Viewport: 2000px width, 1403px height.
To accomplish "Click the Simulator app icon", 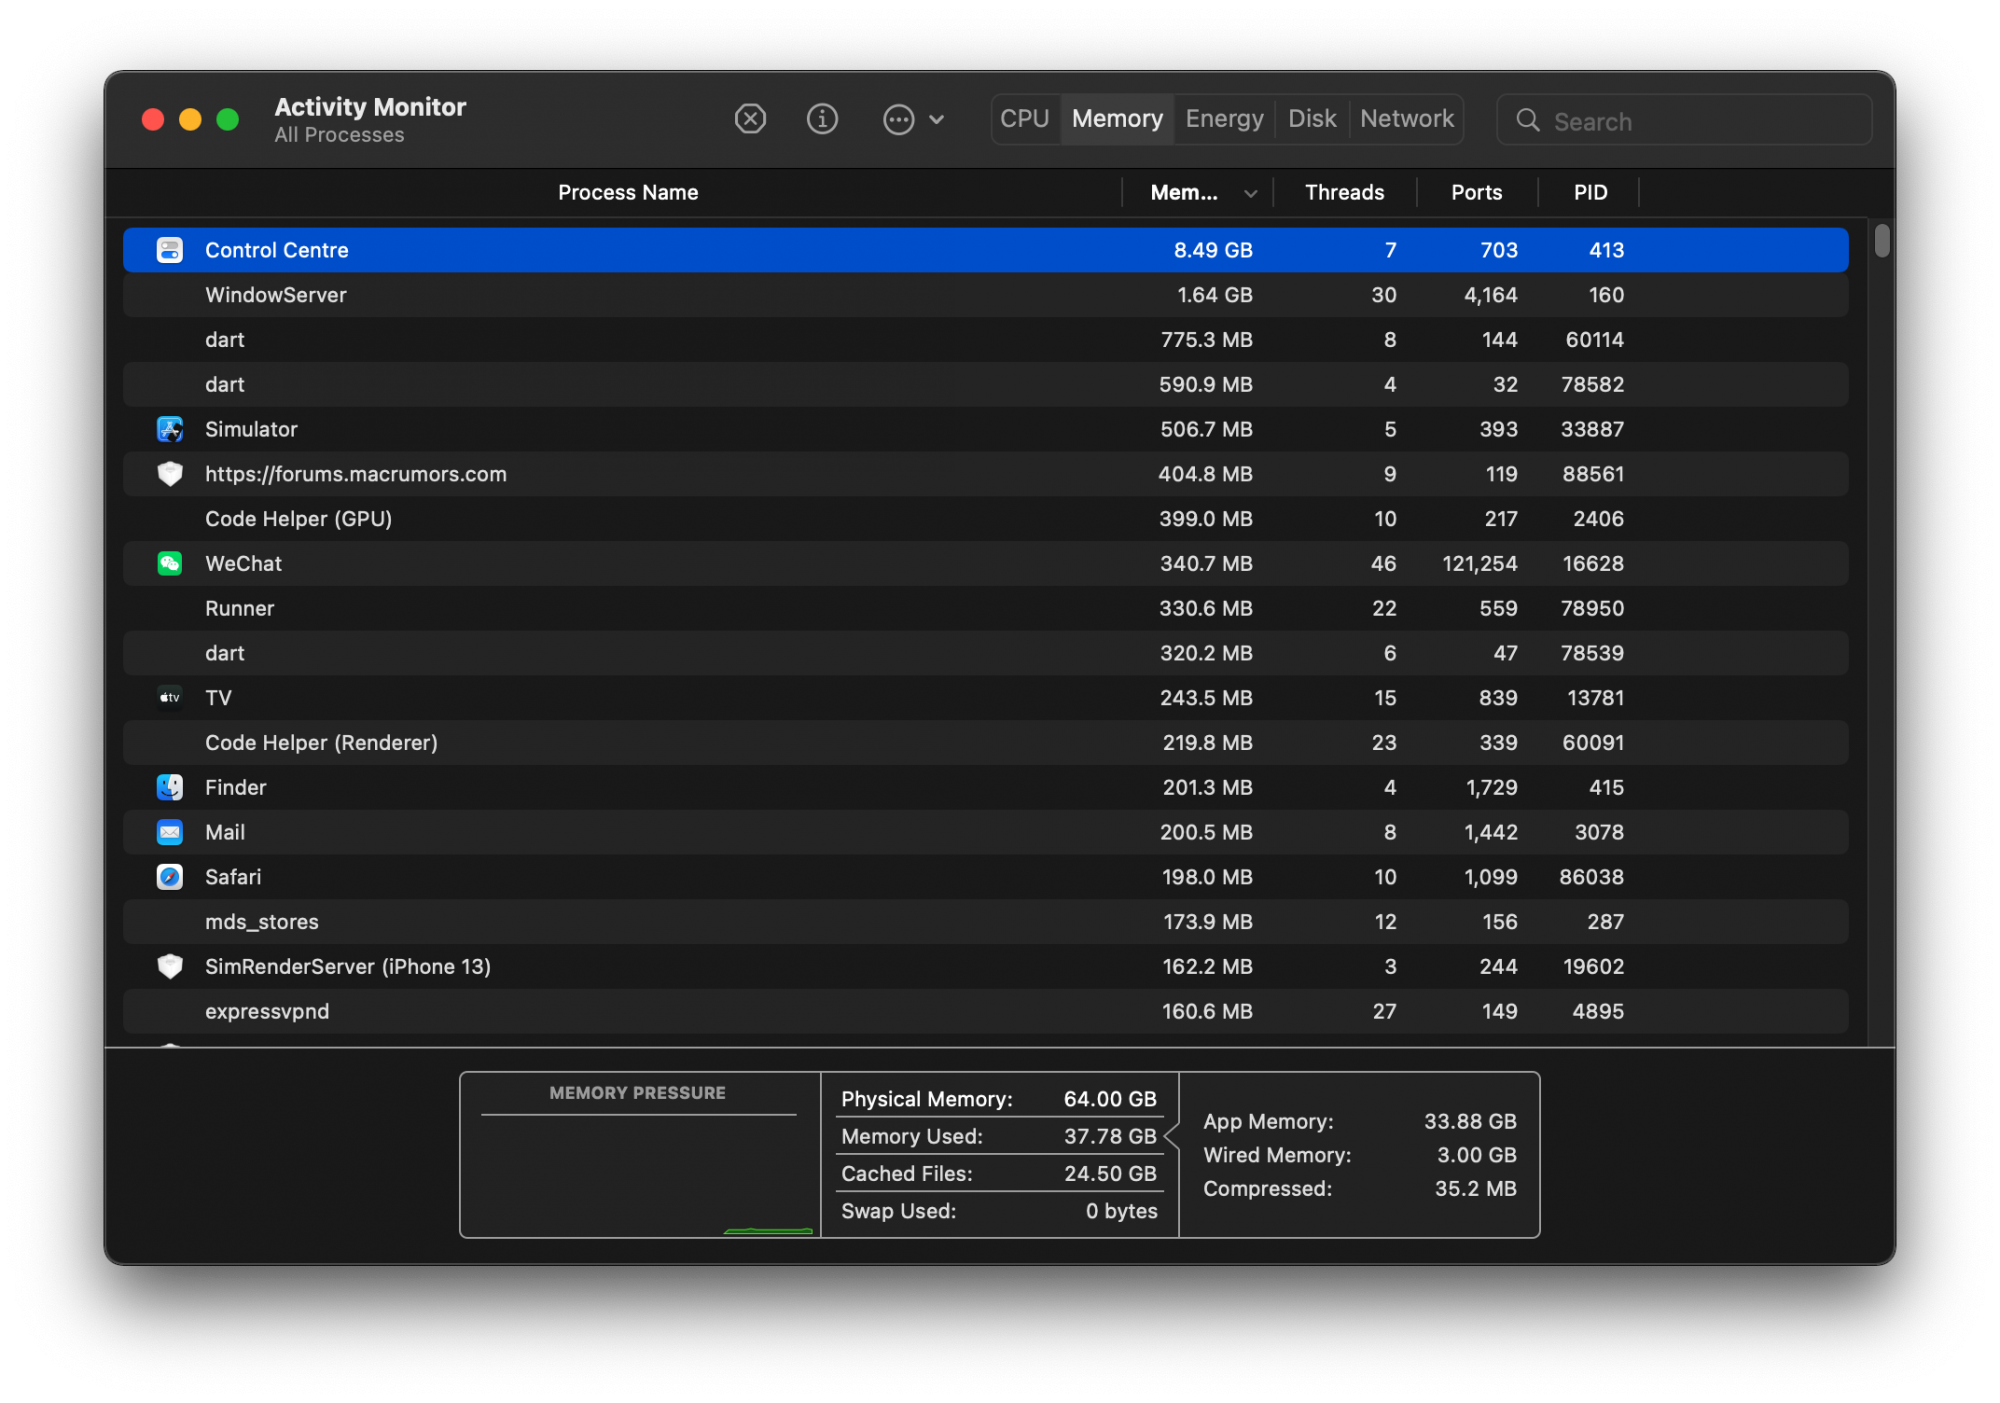I will (170, 429).
